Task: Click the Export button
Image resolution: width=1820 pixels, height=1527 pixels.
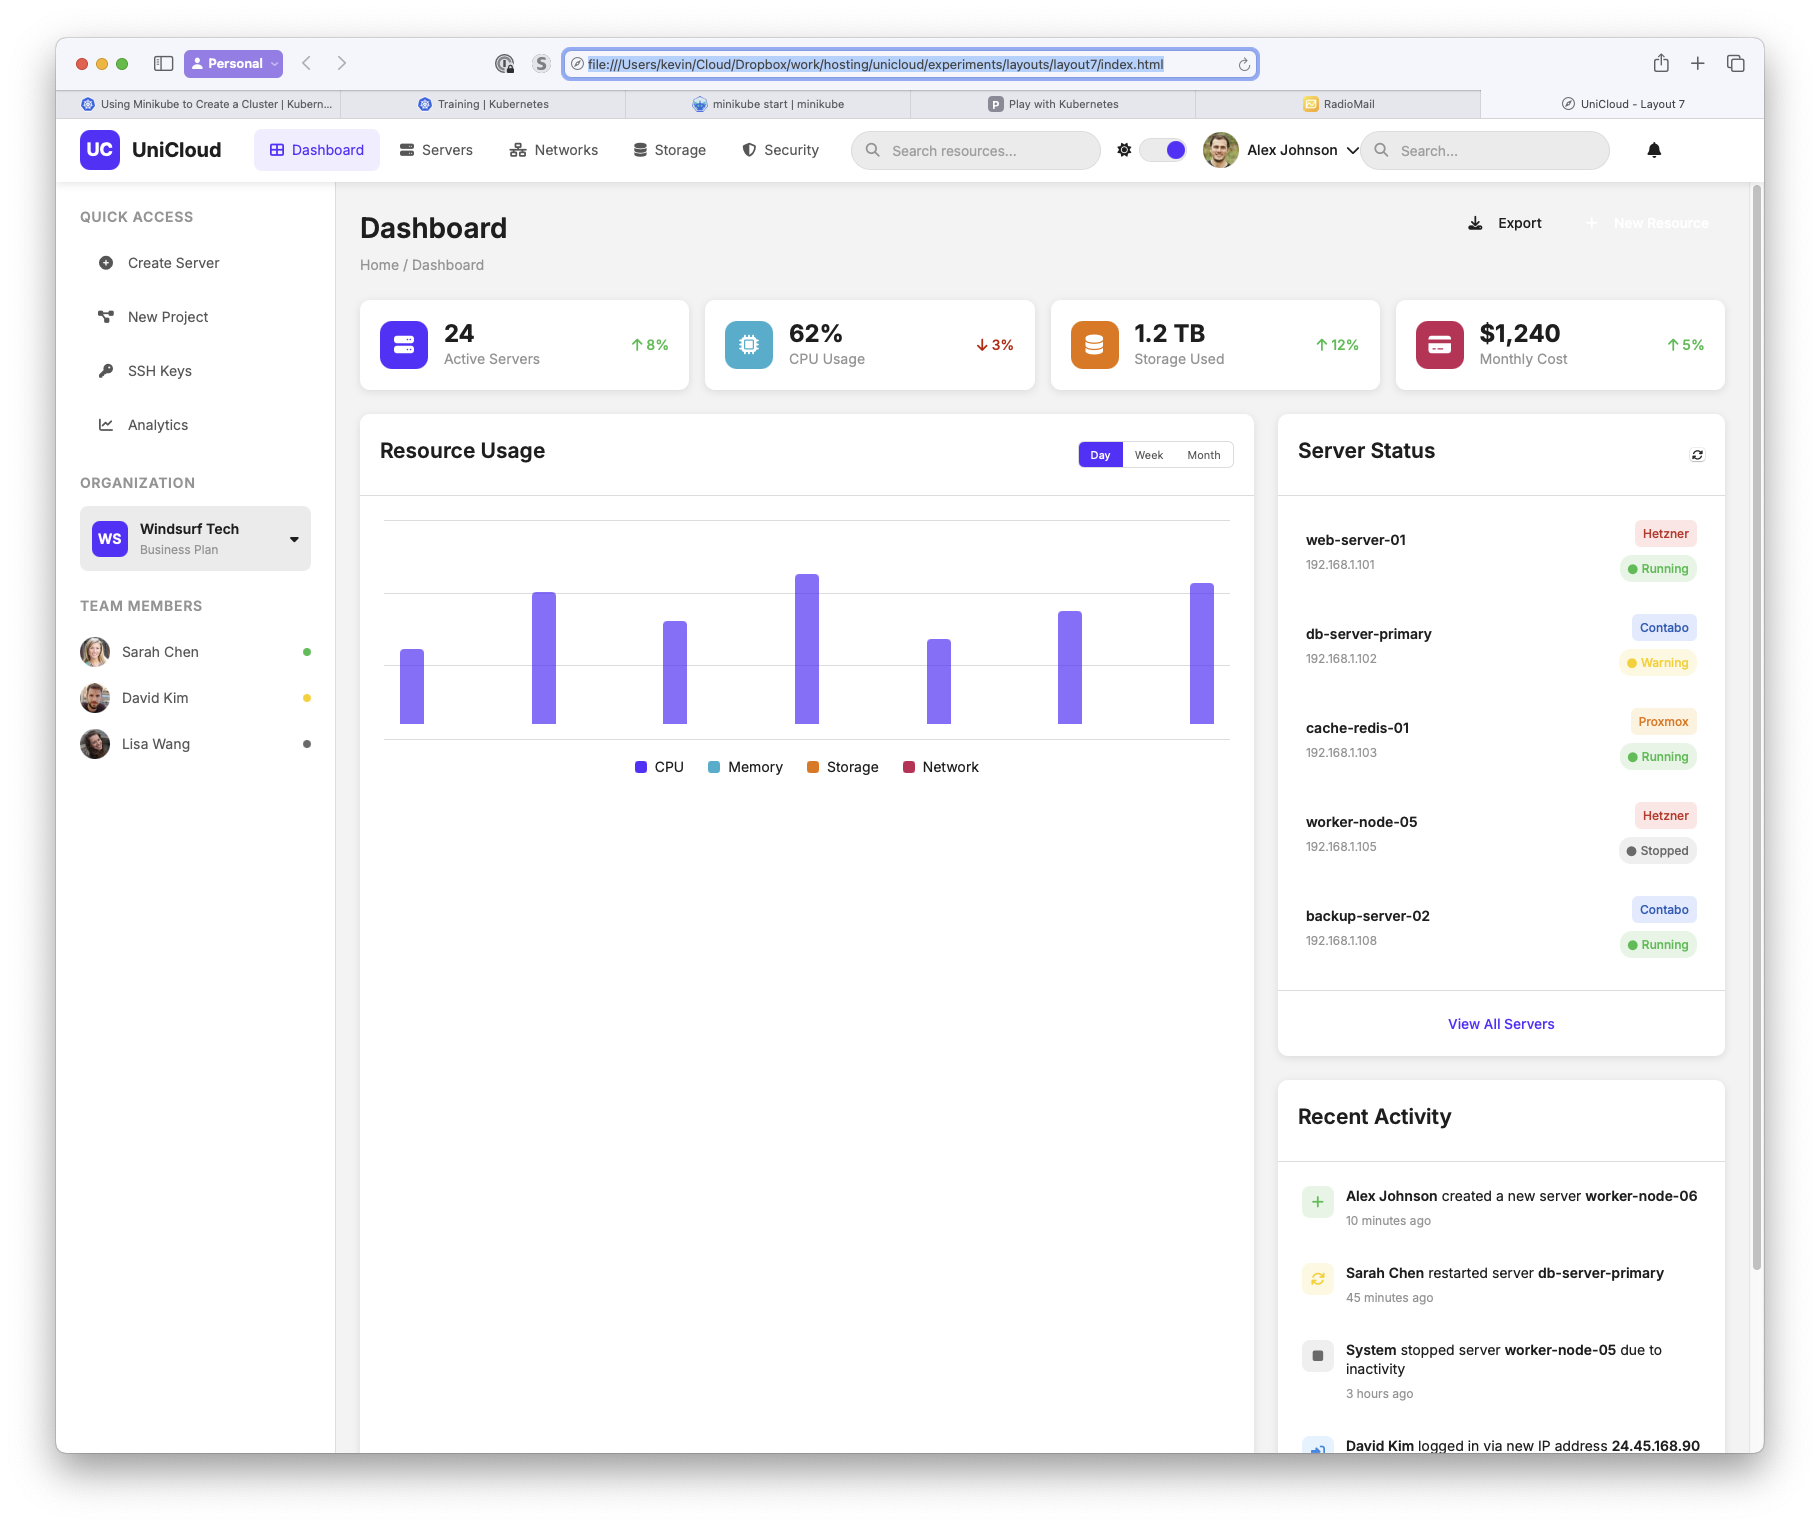Action: point(1505,223)
